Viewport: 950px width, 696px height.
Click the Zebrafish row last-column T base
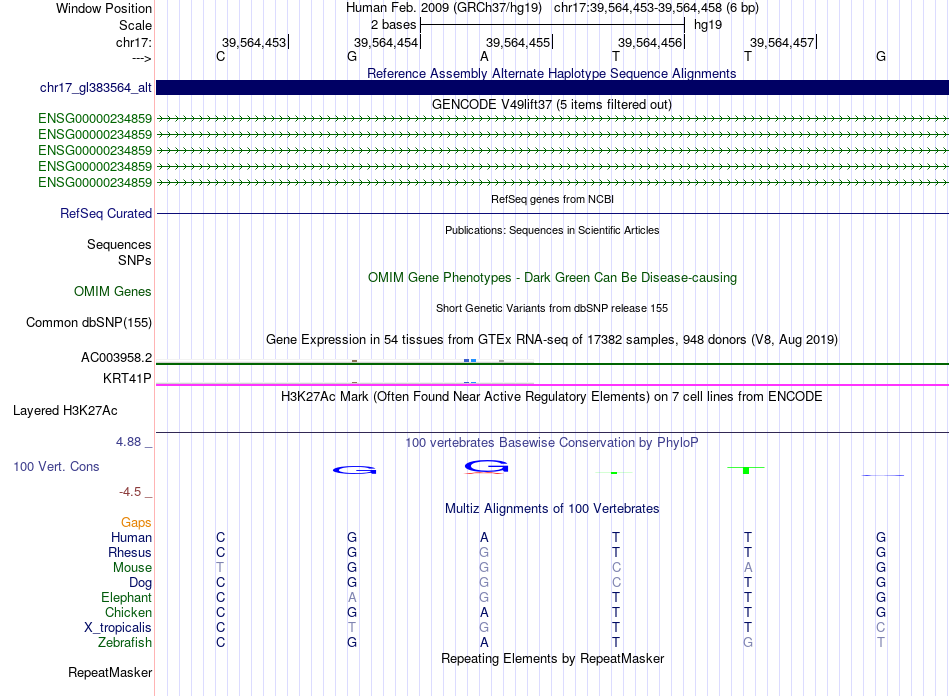coord(881,642)
